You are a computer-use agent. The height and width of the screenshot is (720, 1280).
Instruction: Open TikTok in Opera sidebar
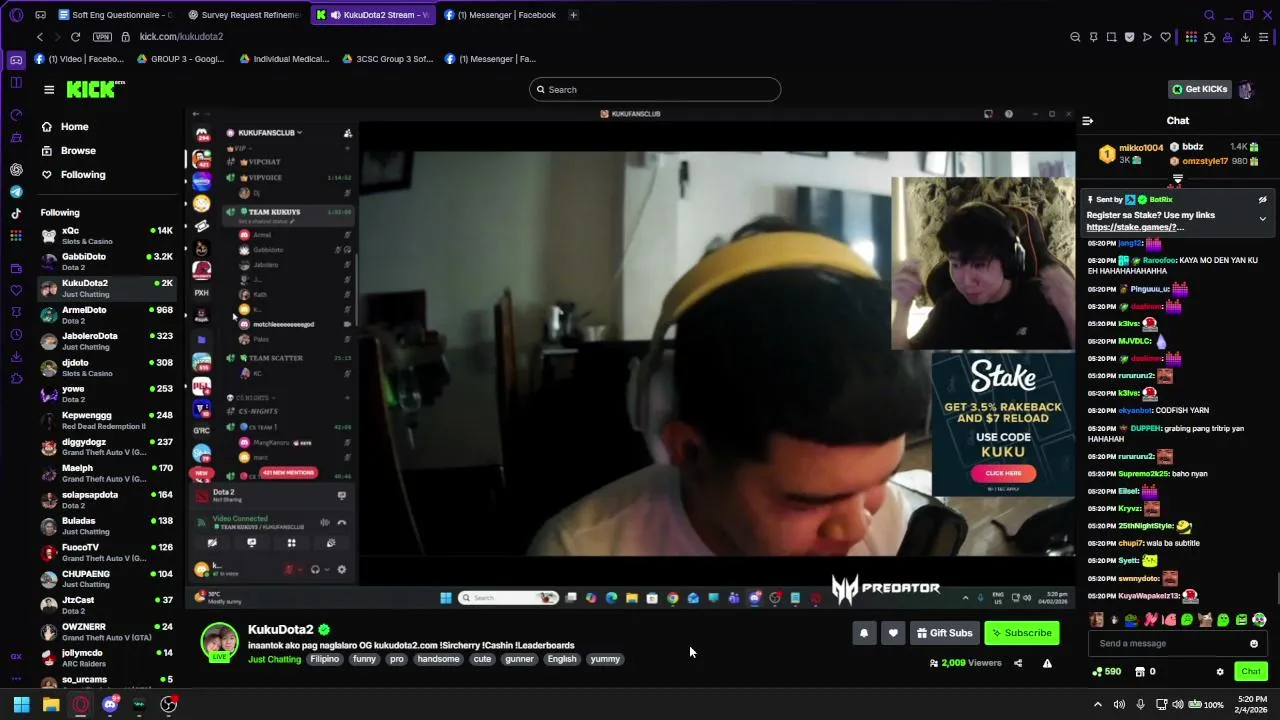point(16,213)
